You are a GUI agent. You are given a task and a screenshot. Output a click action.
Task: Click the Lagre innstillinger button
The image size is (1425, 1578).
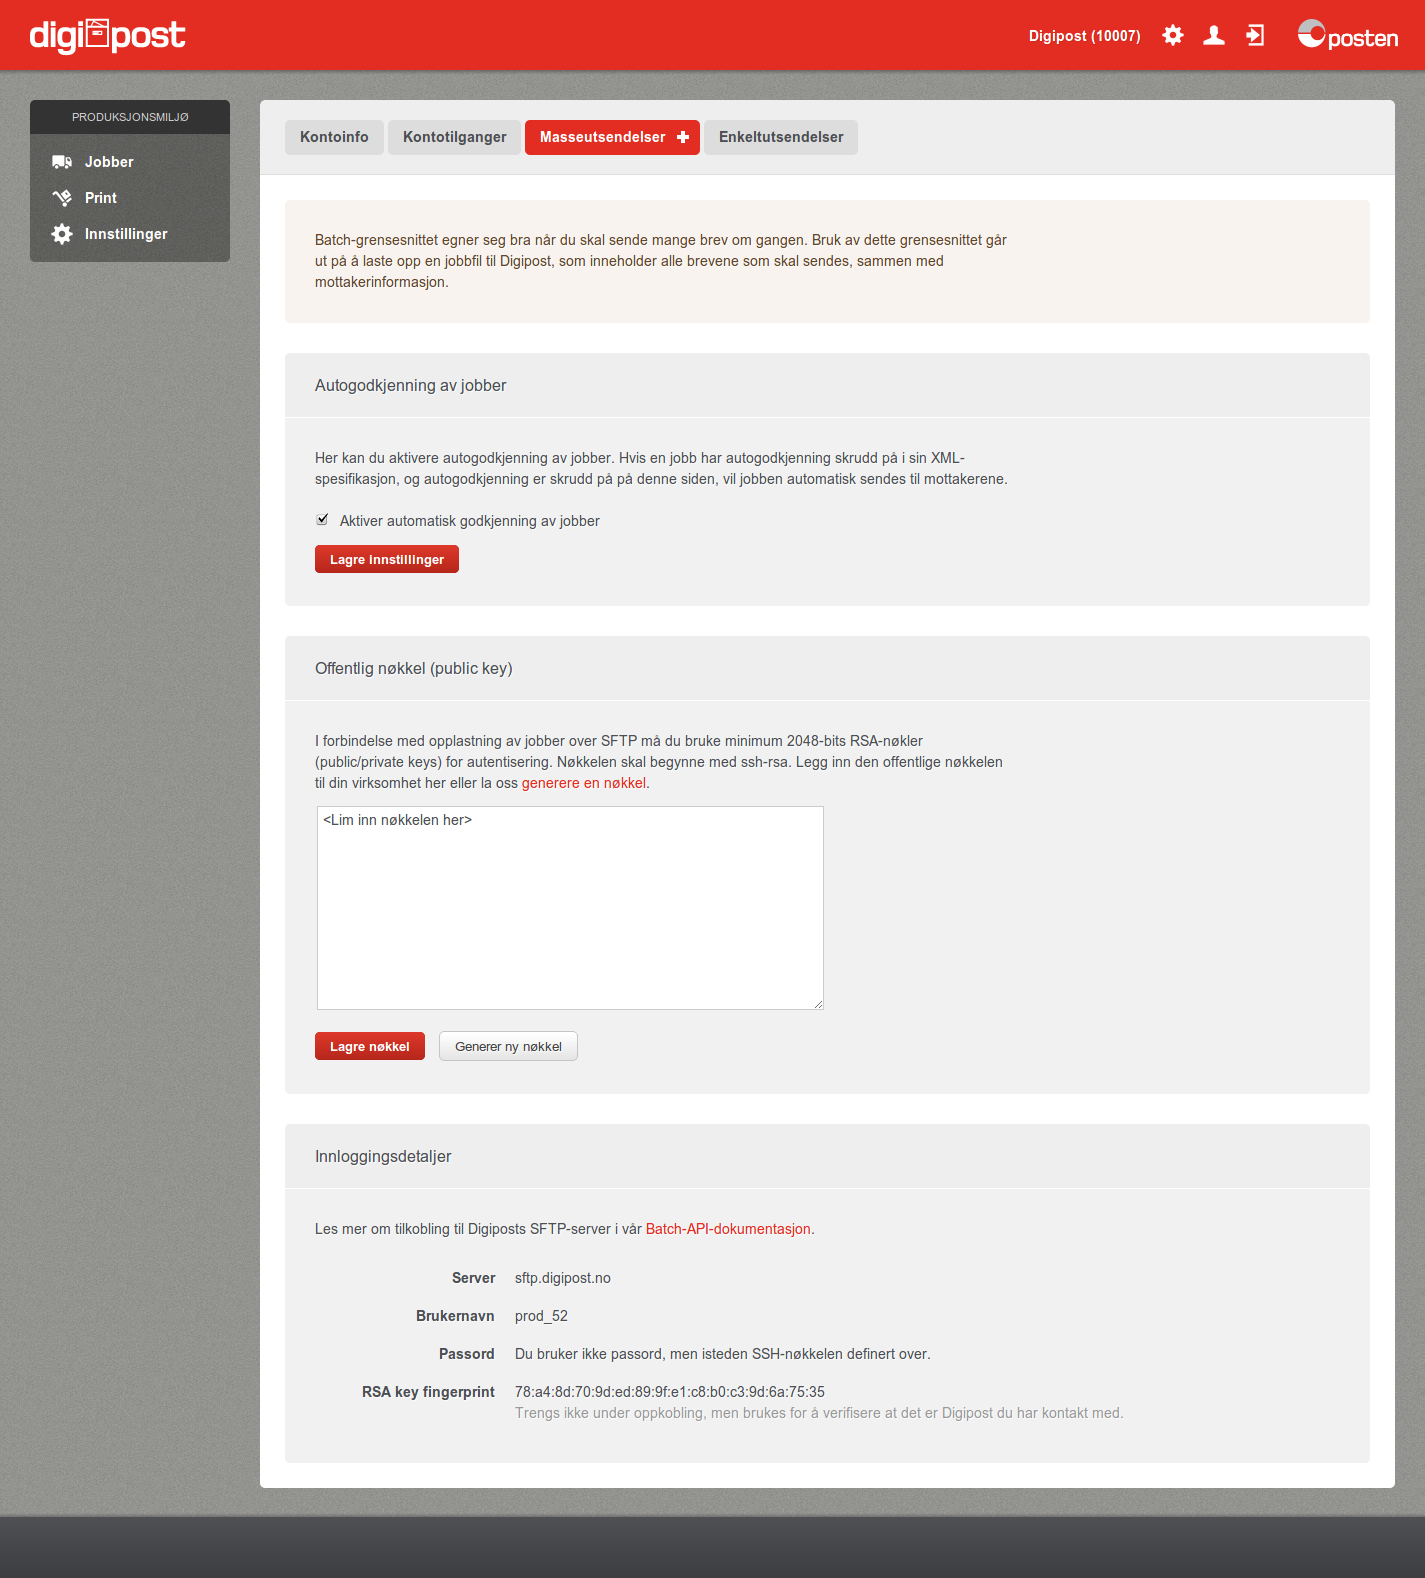(387, 559)
